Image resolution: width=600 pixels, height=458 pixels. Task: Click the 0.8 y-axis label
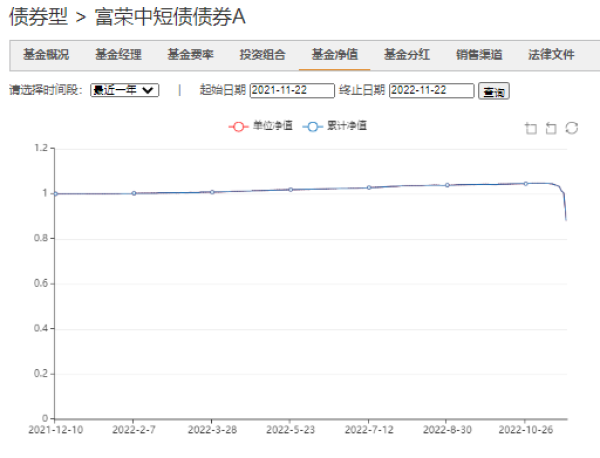click(x=41, y=238)
